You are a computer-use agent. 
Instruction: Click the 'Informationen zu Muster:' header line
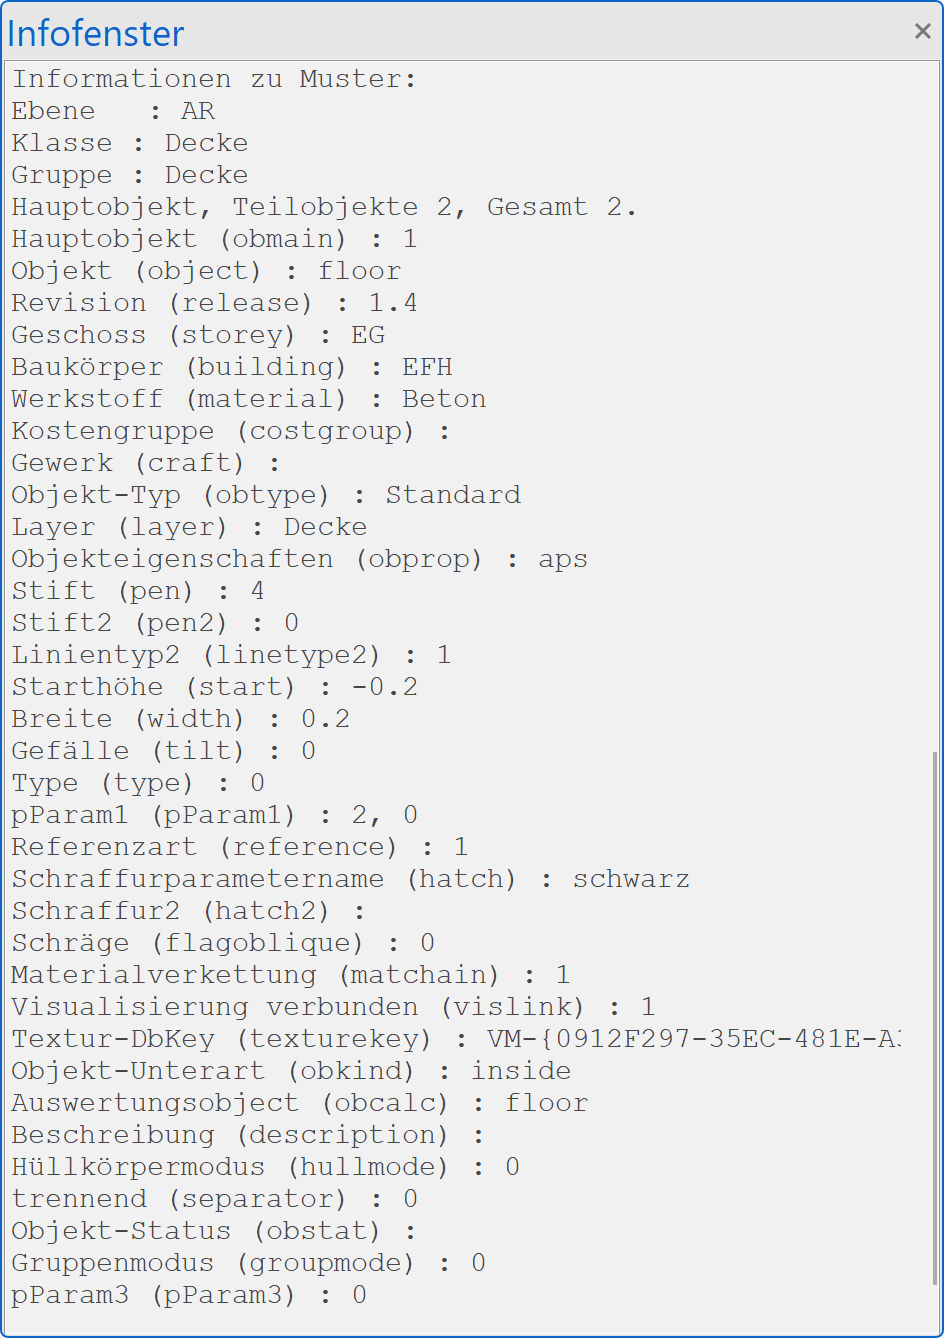click(214, 79)
